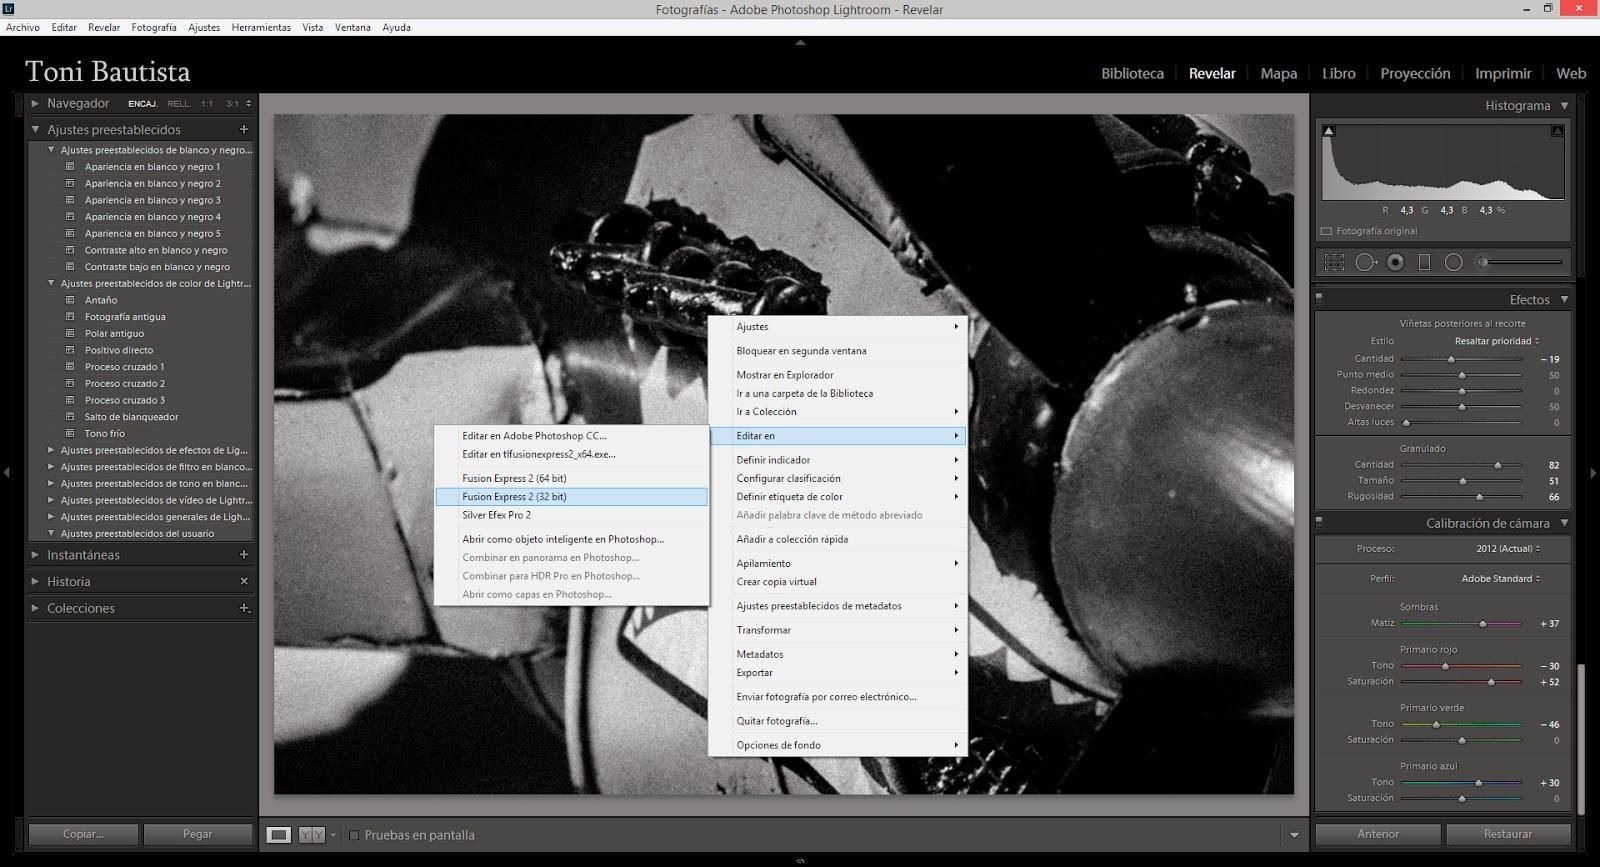Enable Pruebas en pantalla checkbox
The height and width of the screenshot is (867, 1600).
pyautogui.click(x=353, y=835)
